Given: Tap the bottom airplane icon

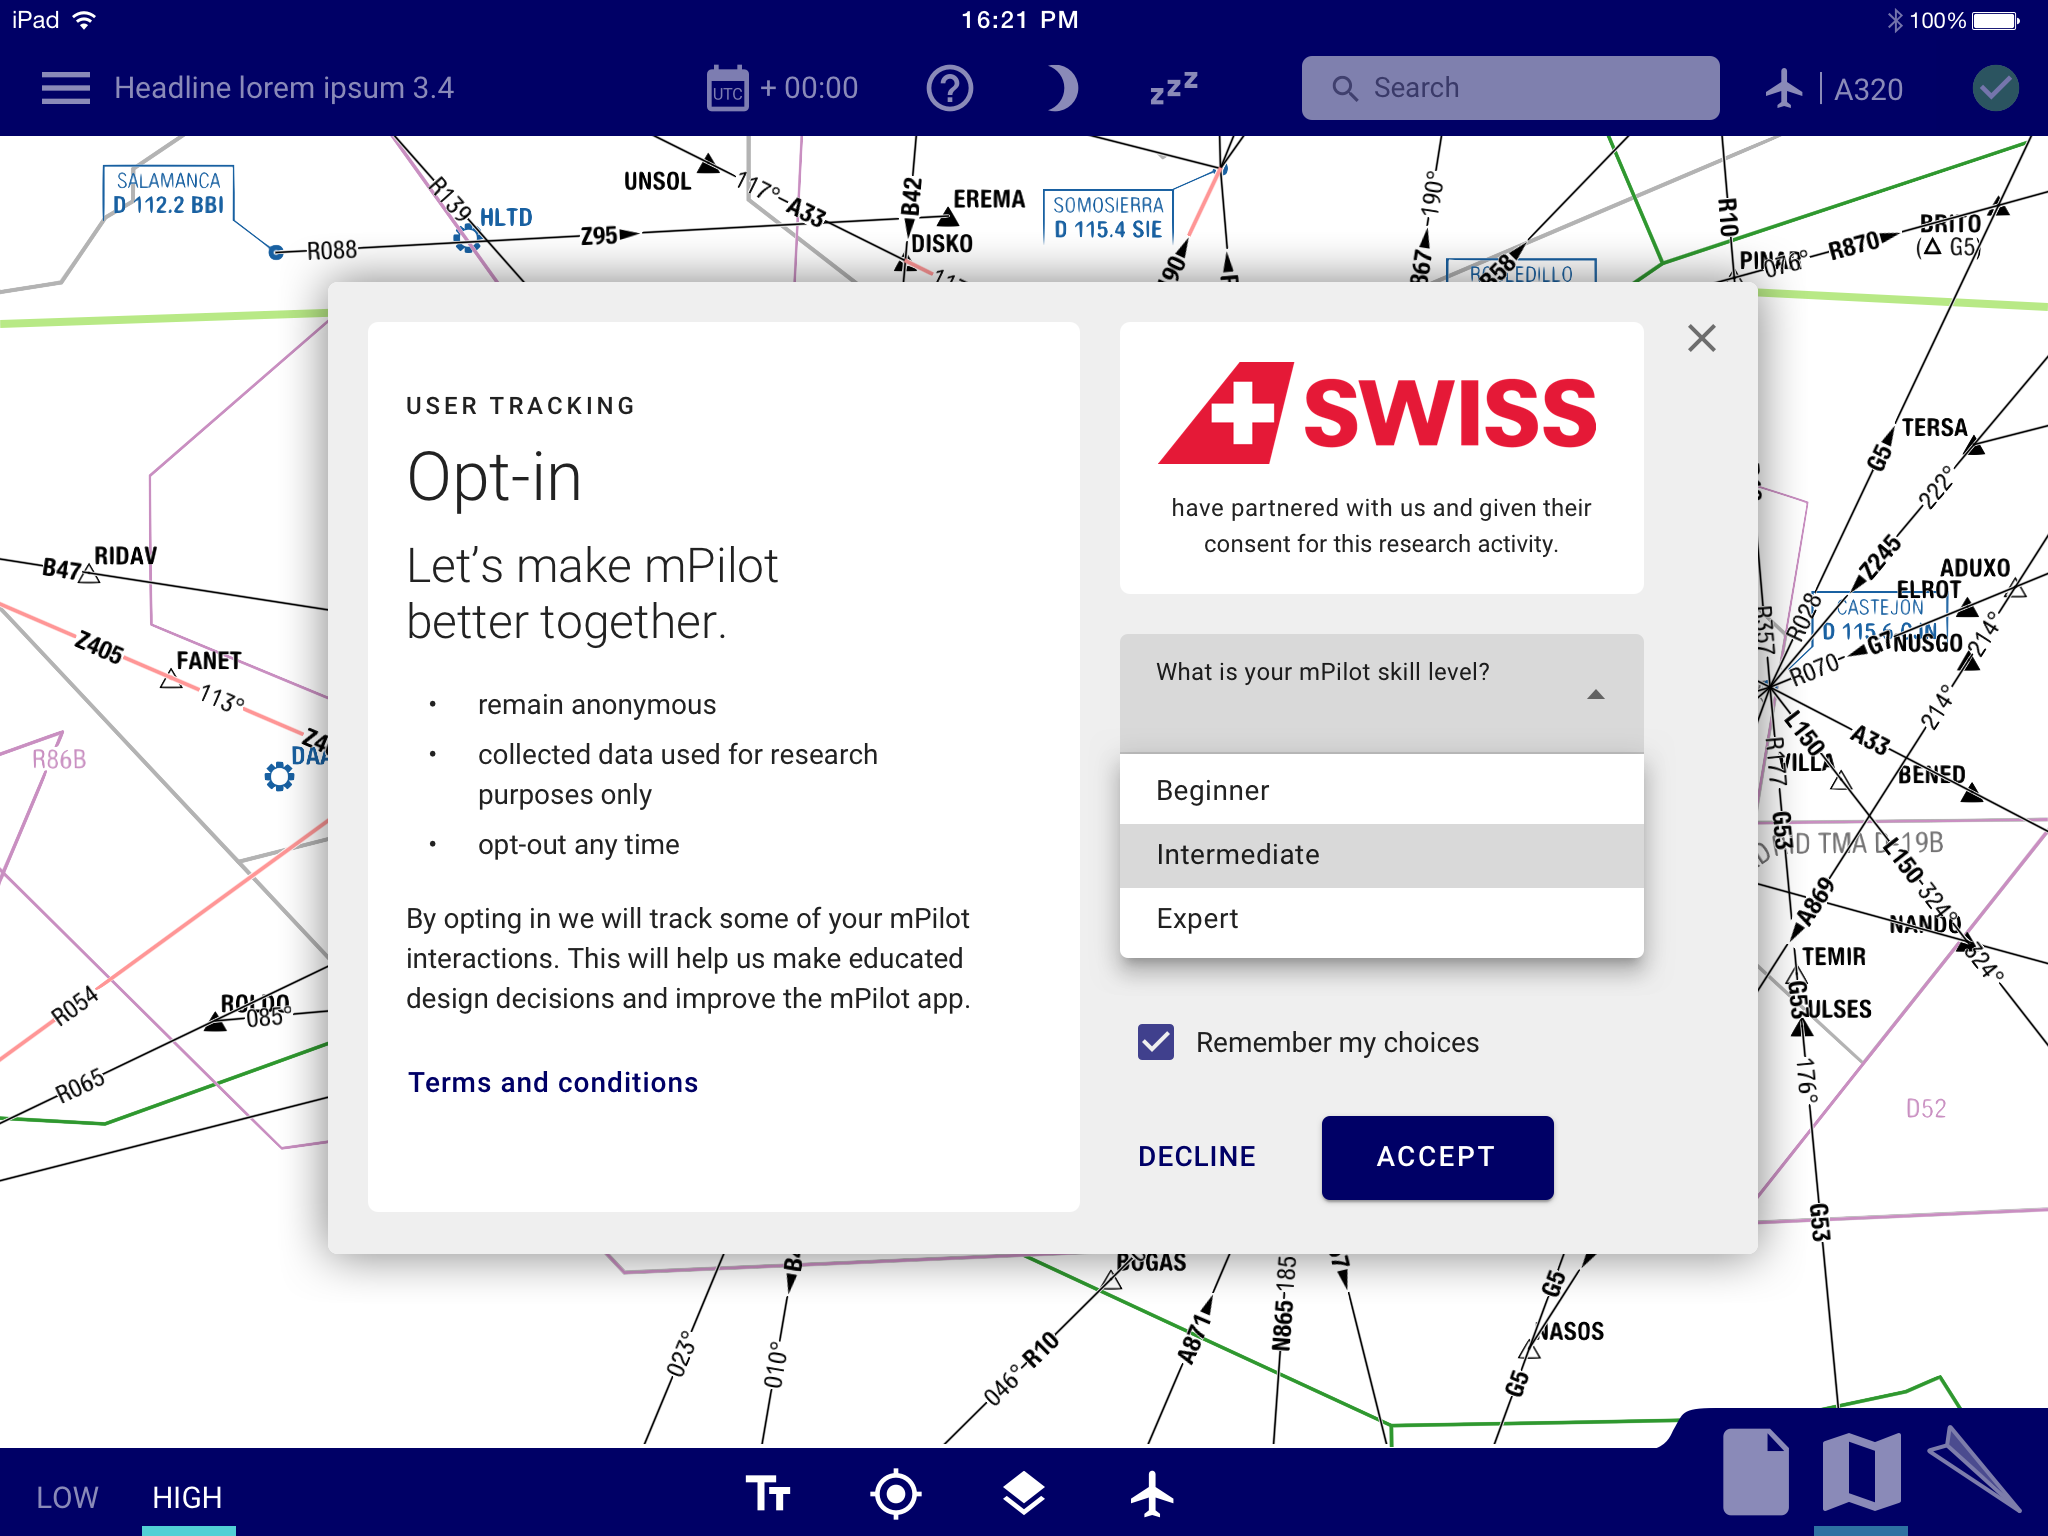Looking at the screenshot, I should (1152, 1494).
